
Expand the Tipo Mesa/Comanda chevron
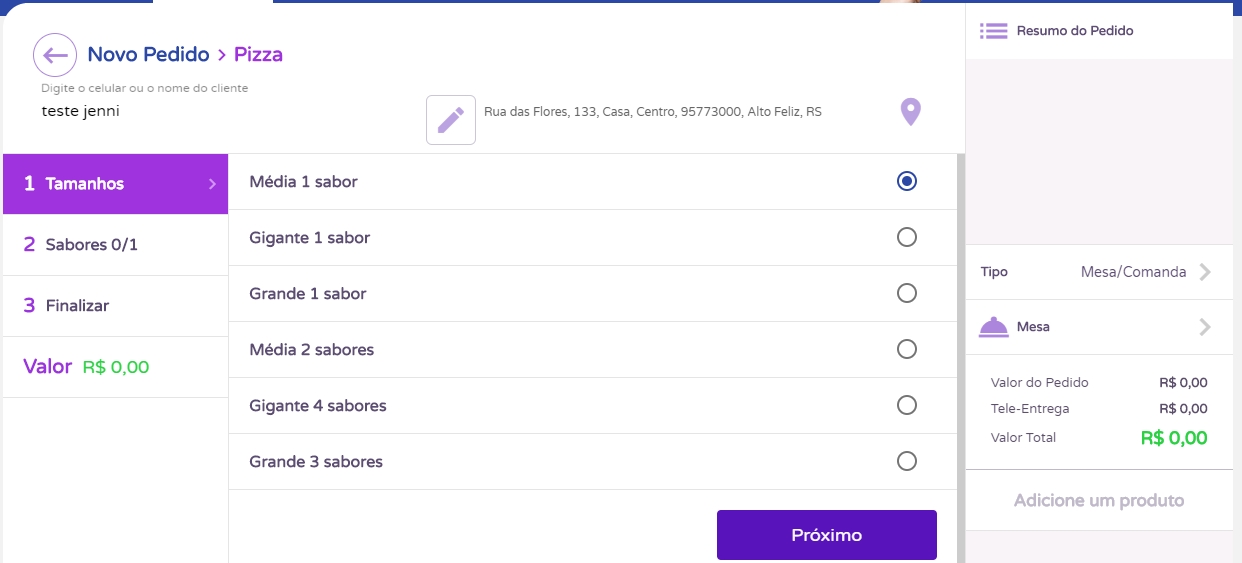1205,272
